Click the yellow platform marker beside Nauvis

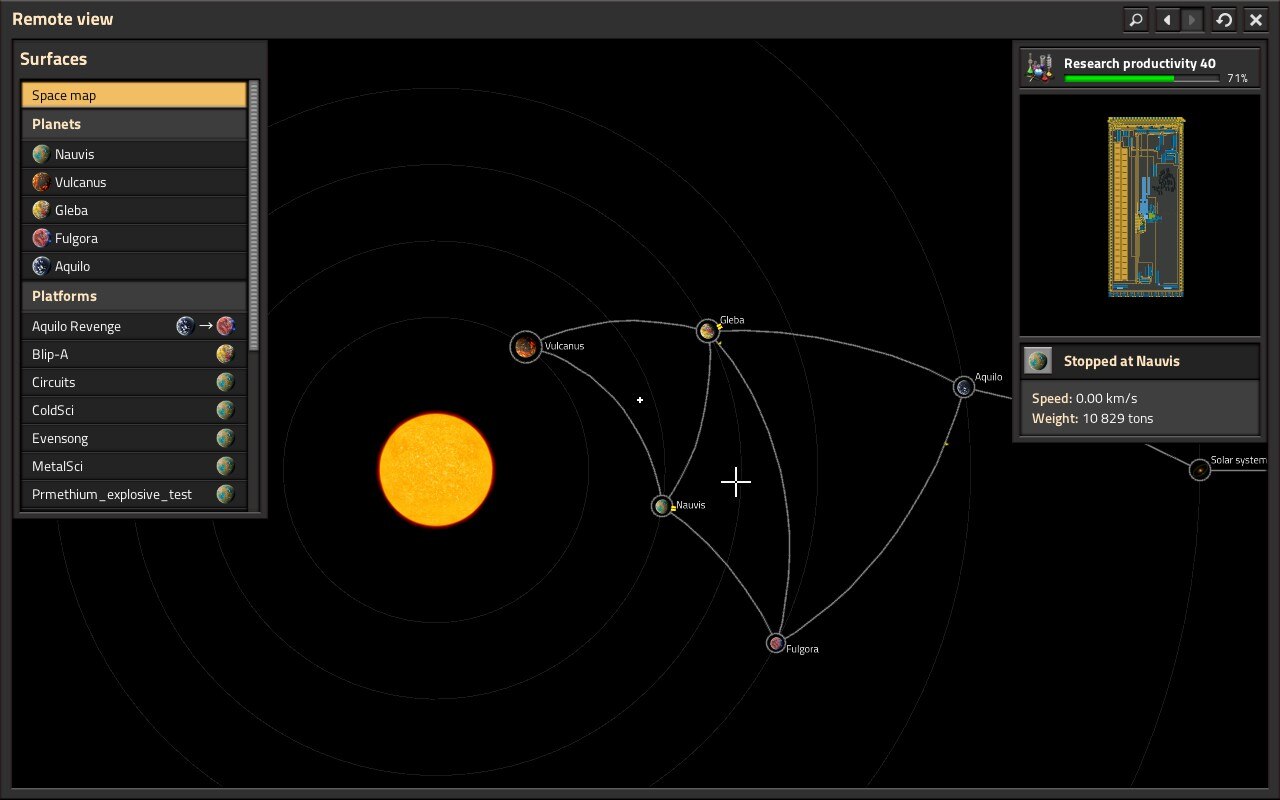(673, 508)
